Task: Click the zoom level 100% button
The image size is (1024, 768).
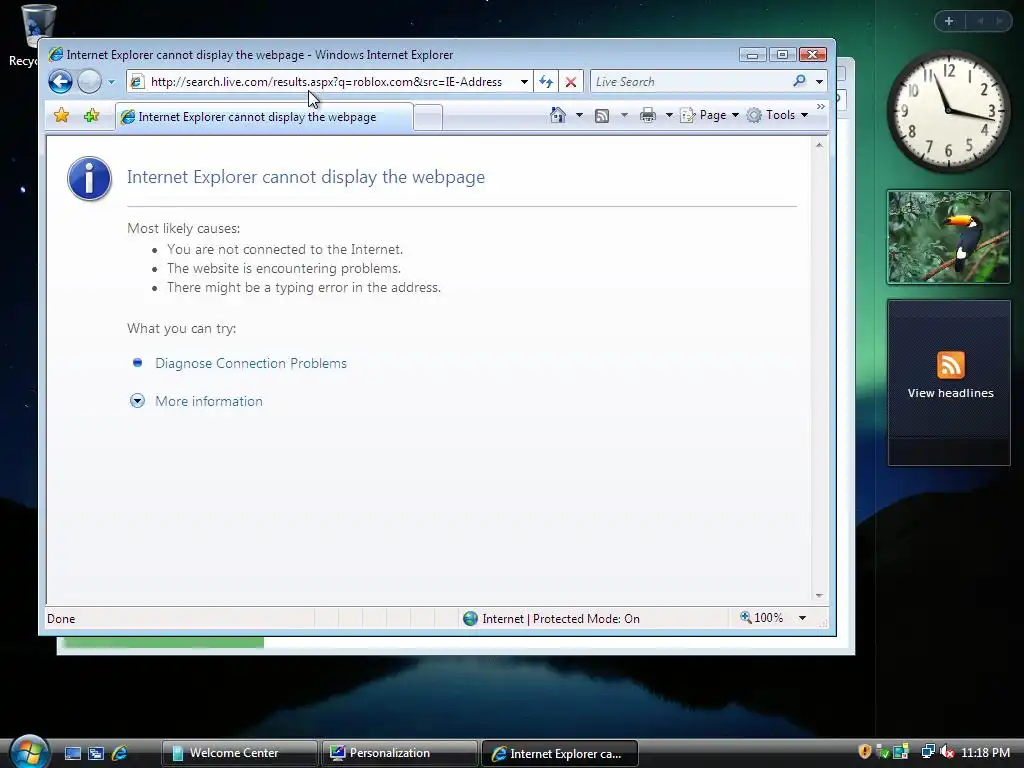Action: [x=761, y=618]
